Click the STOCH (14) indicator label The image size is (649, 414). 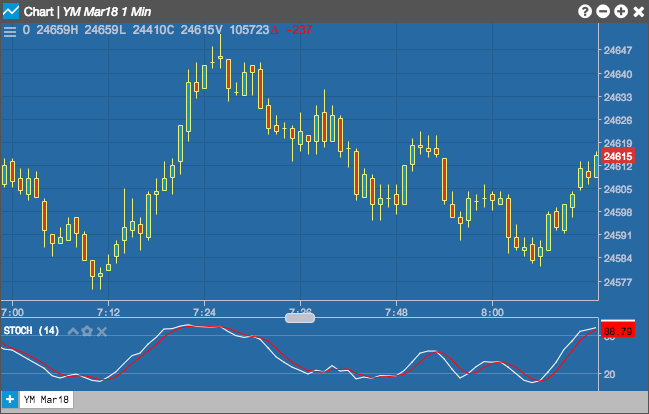point(31,330)
